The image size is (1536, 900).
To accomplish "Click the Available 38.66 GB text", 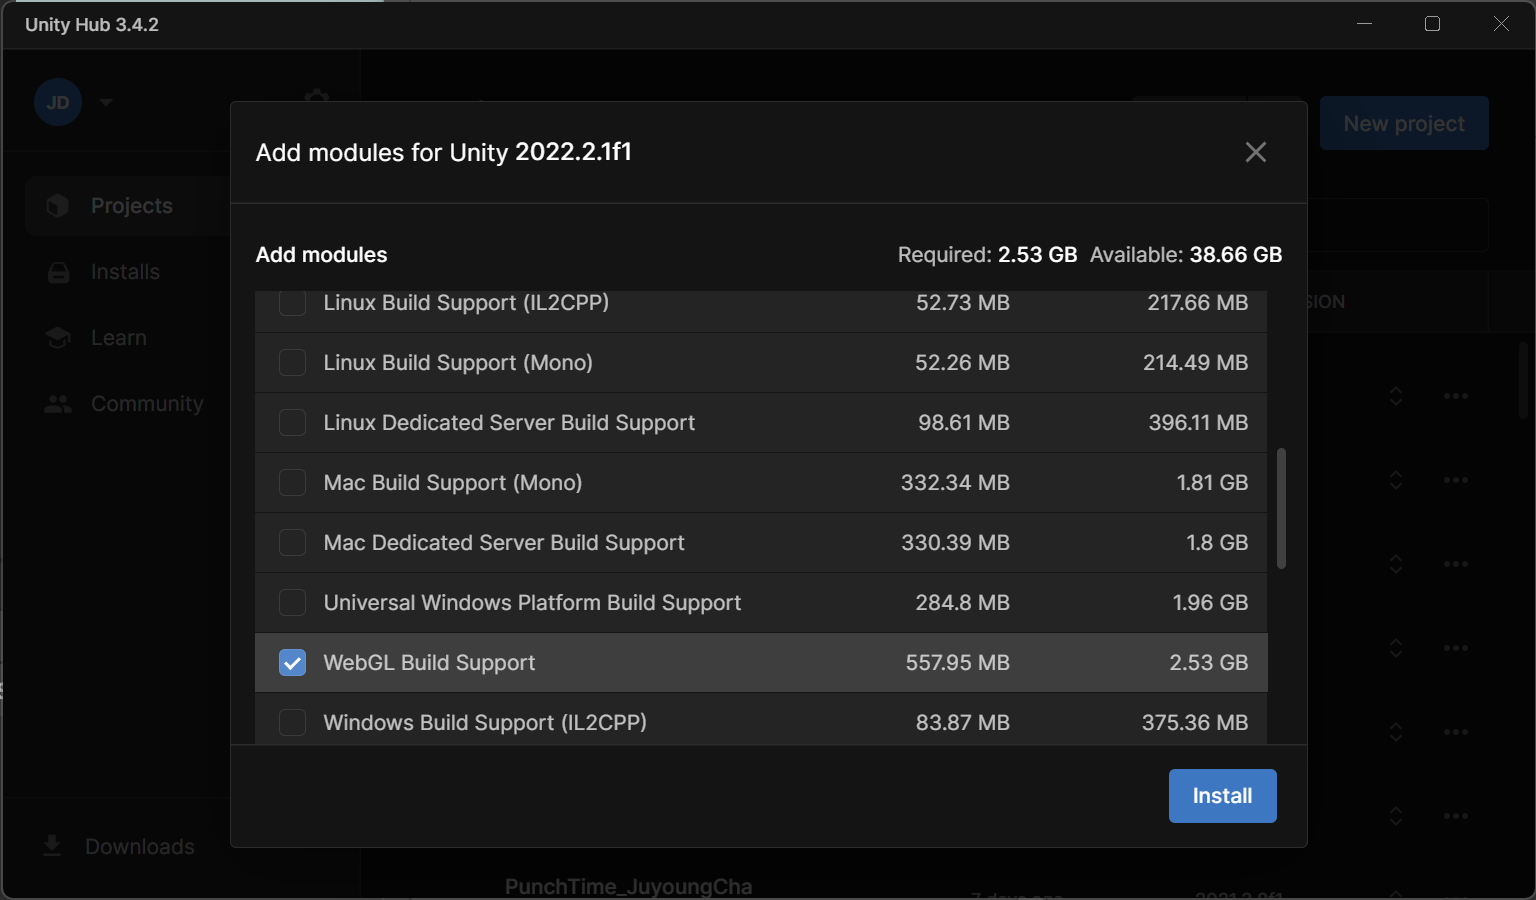I will point(1186,255).
